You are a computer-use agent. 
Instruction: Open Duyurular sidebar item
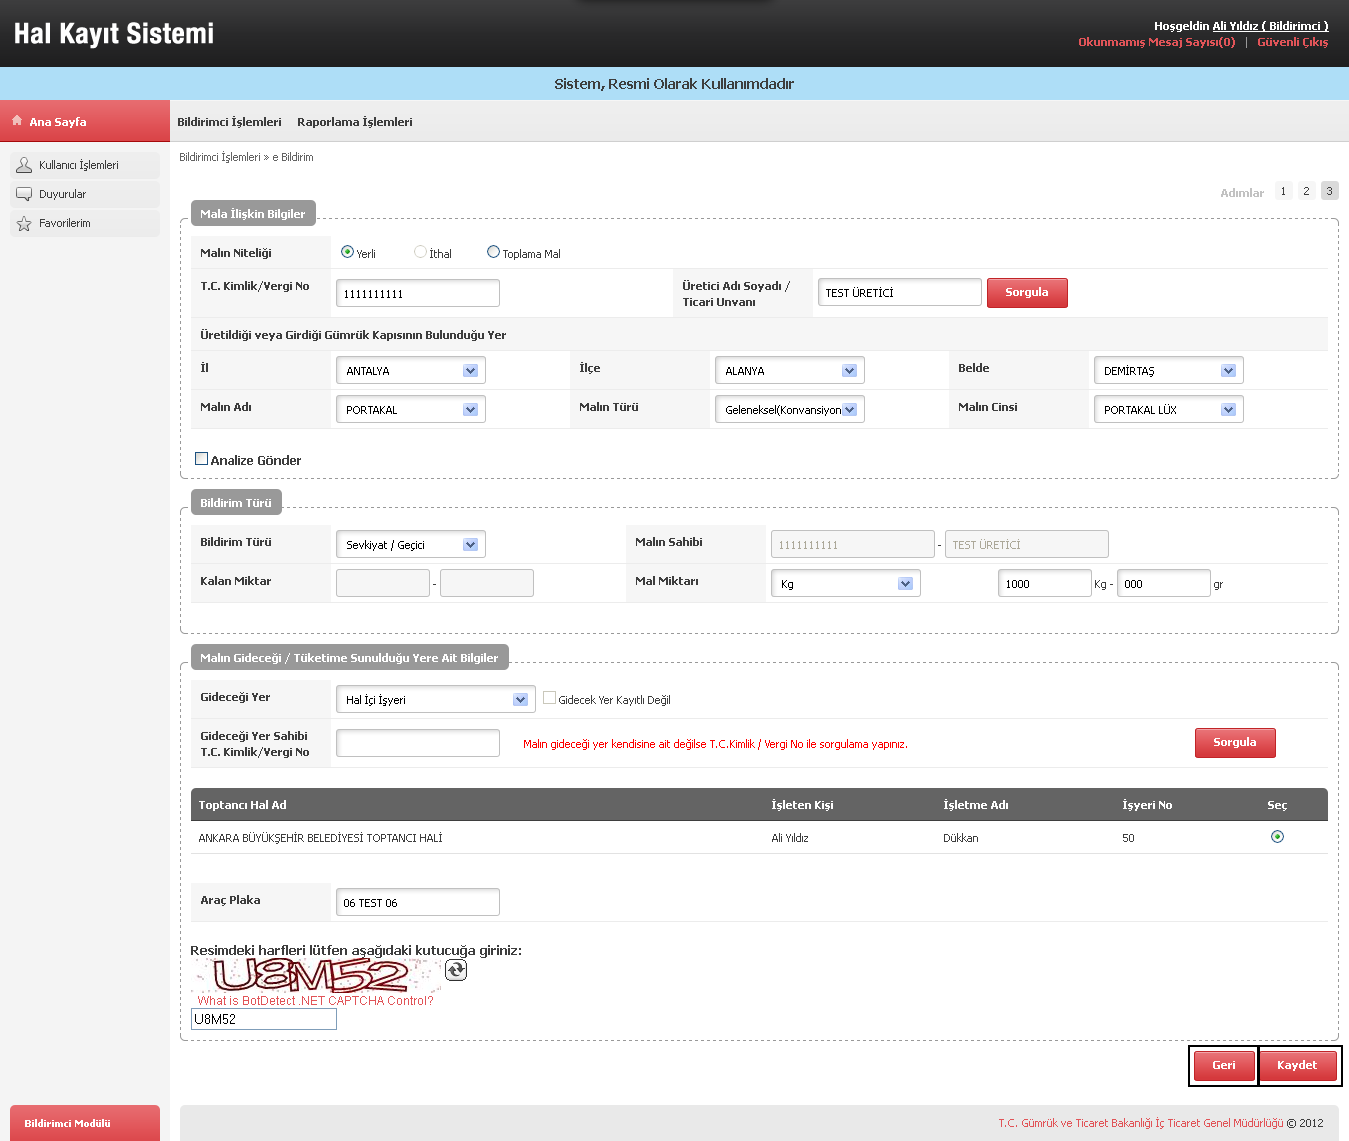pyautogui.click(x=85, y=194)
